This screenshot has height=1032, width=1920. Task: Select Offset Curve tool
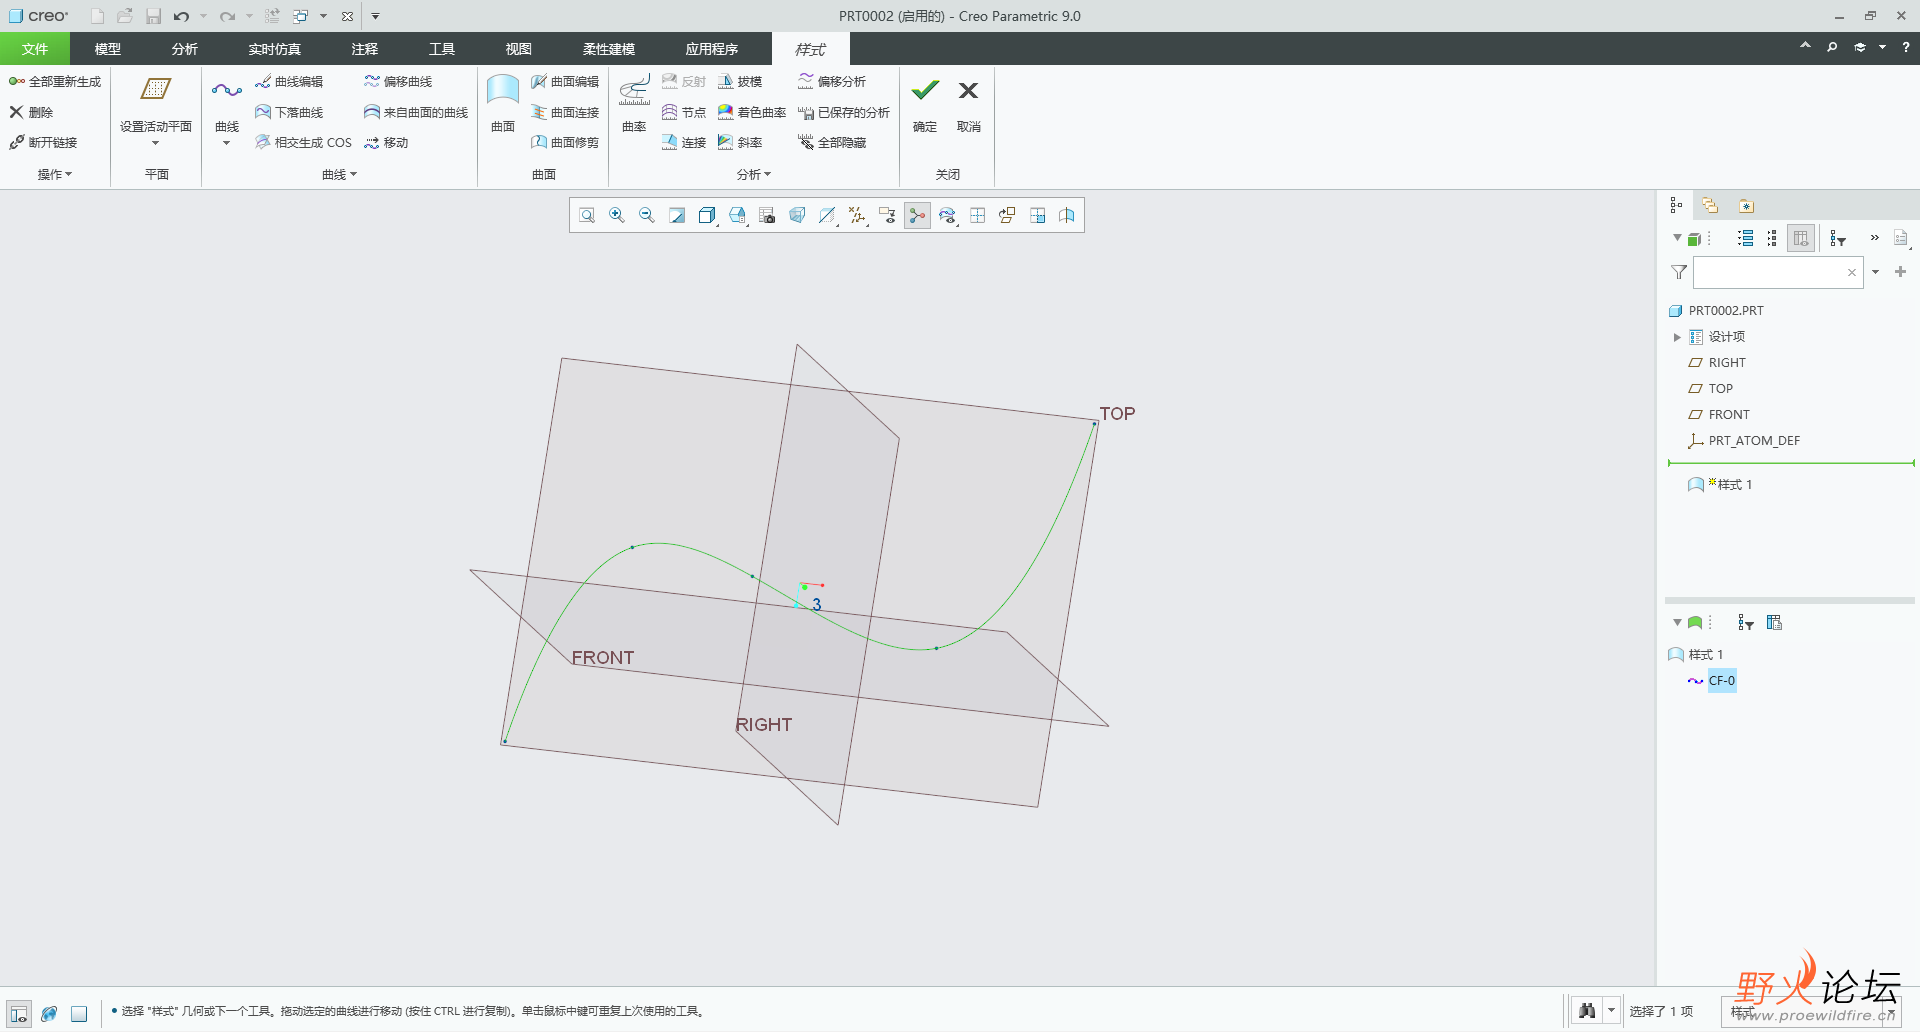[398, 82]
